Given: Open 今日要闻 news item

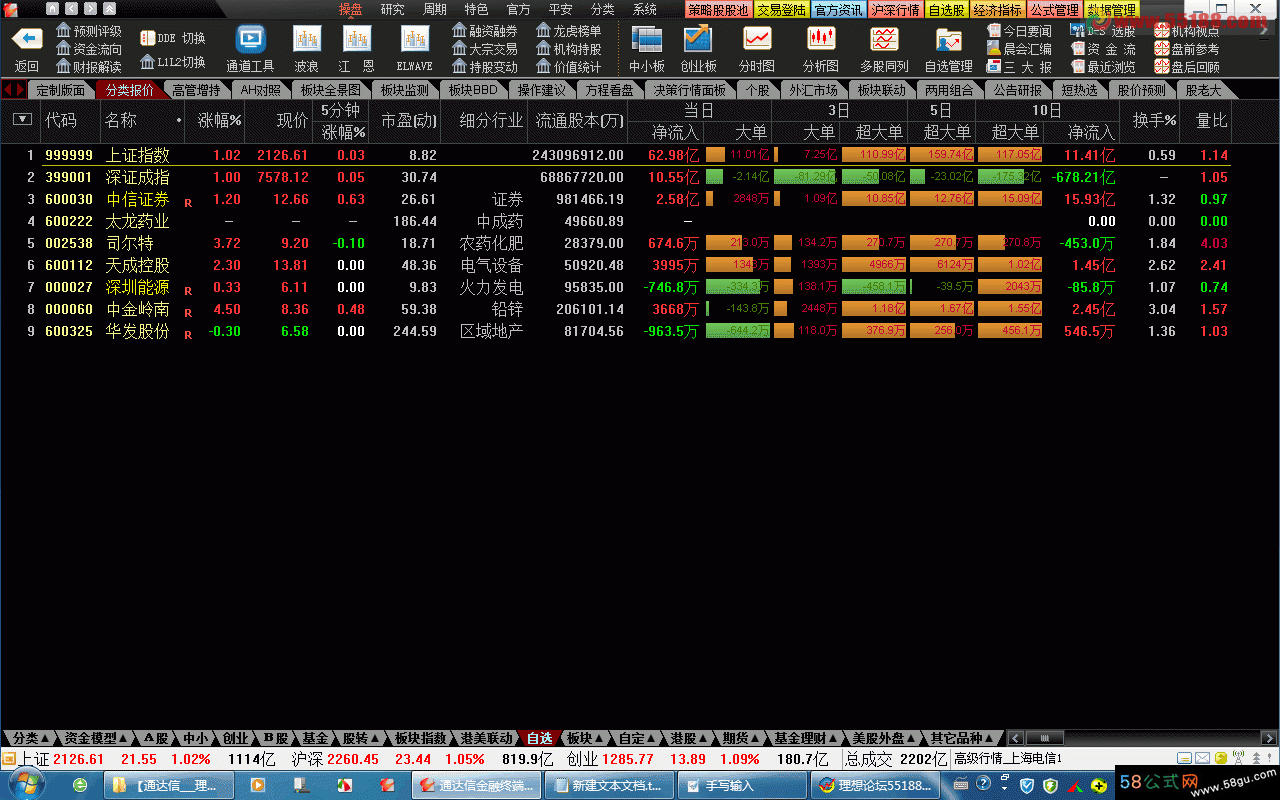Looking at the screenshot, I should tap(1019, 31).
